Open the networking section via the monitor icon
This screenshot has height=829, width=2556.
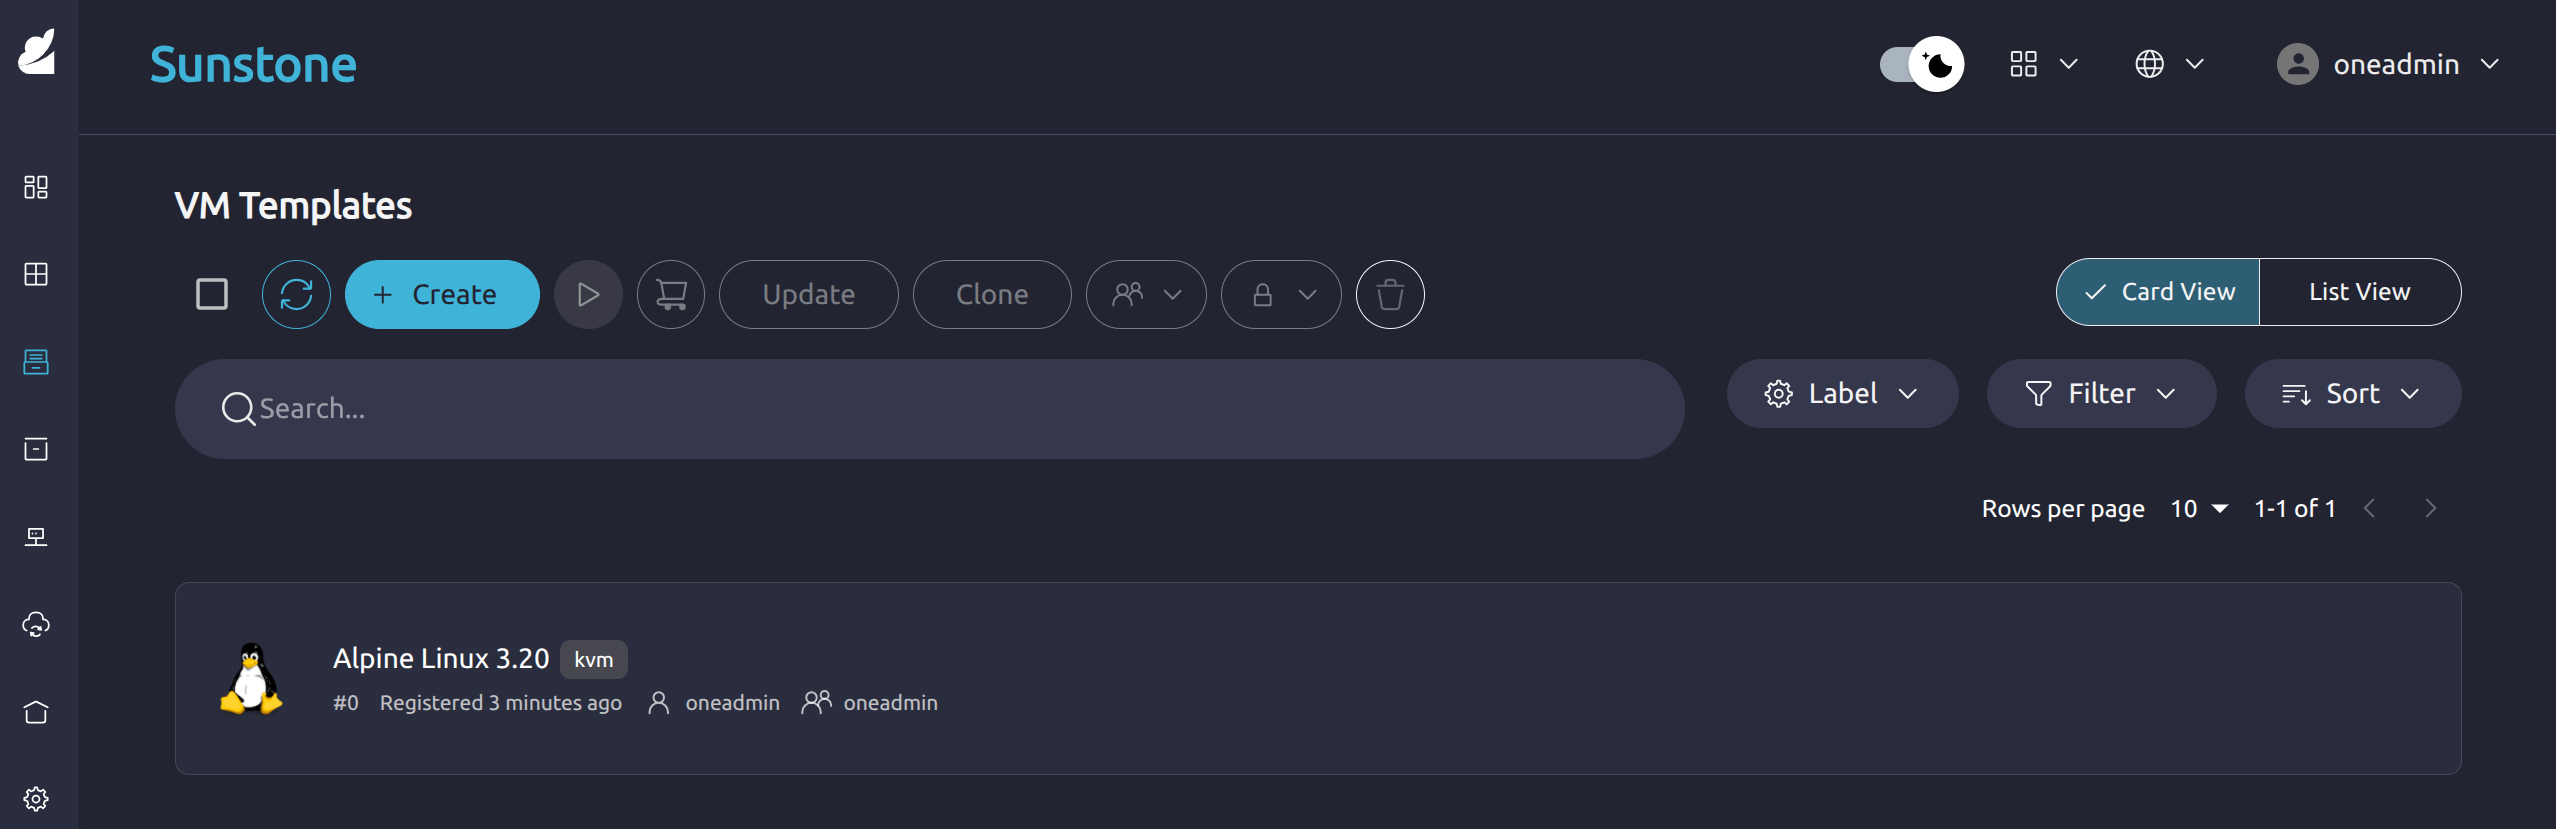tap(36, 536)
